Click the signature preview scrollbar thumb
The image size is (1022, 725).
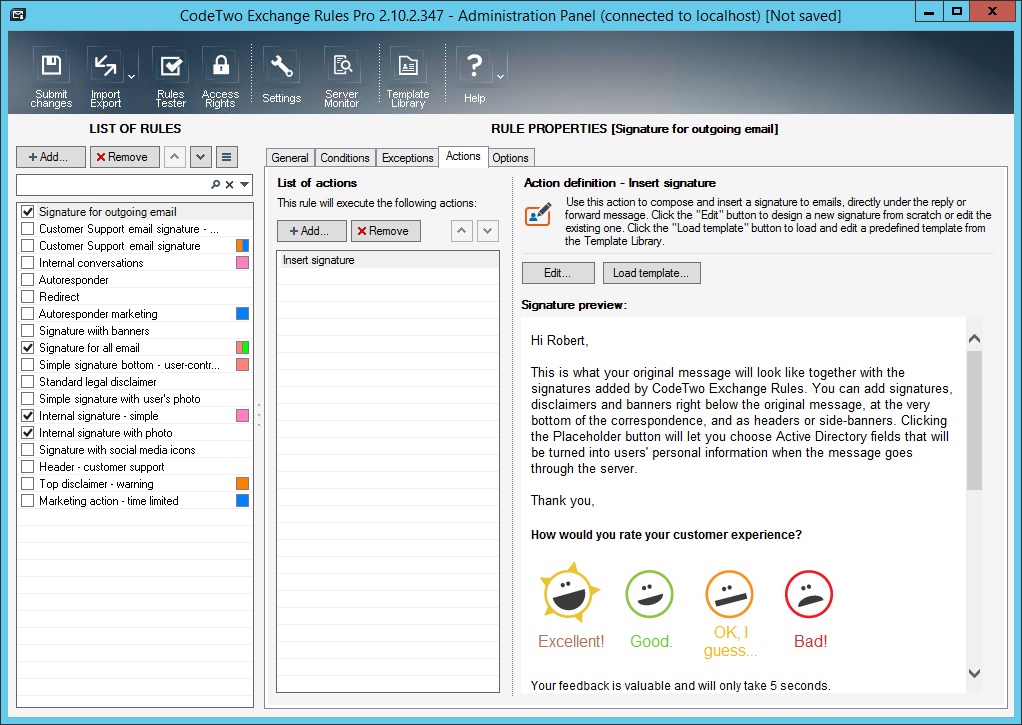pos(974,420)
